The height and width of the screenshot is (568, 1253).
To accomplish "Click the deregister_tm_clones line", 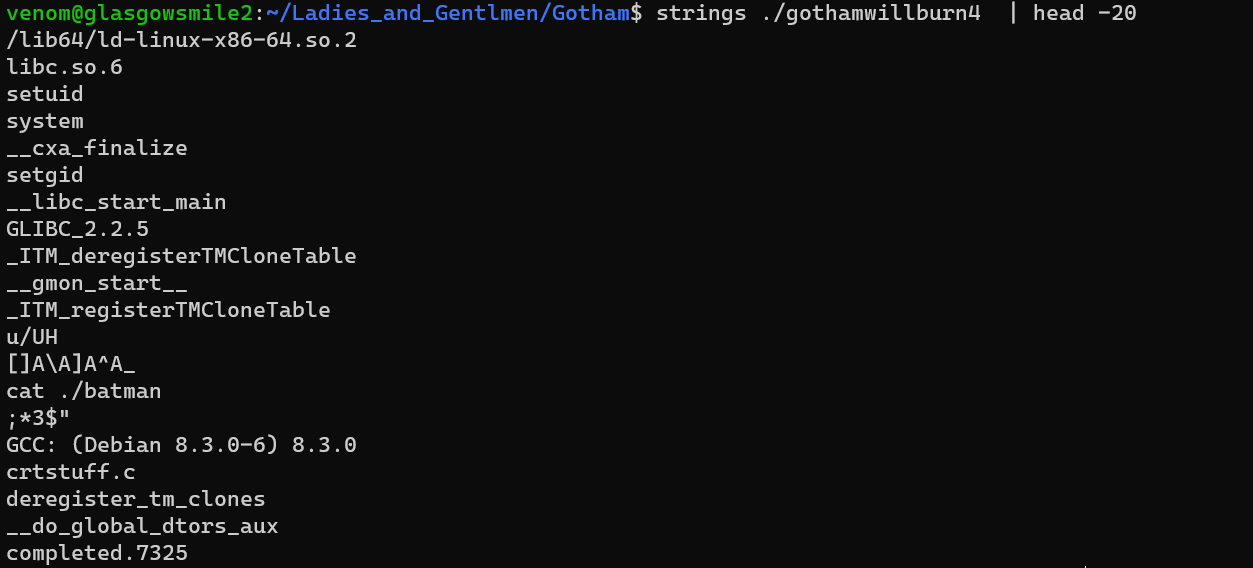I will (x=136, y=499).
